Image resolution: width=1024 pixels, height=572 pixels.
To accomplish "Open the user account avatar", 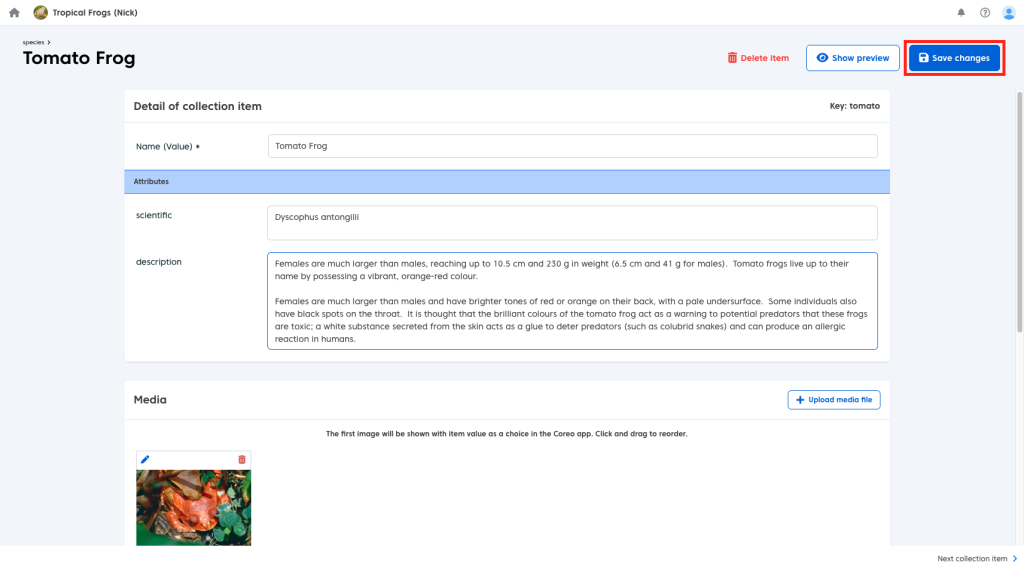I will coord(1008,13).
